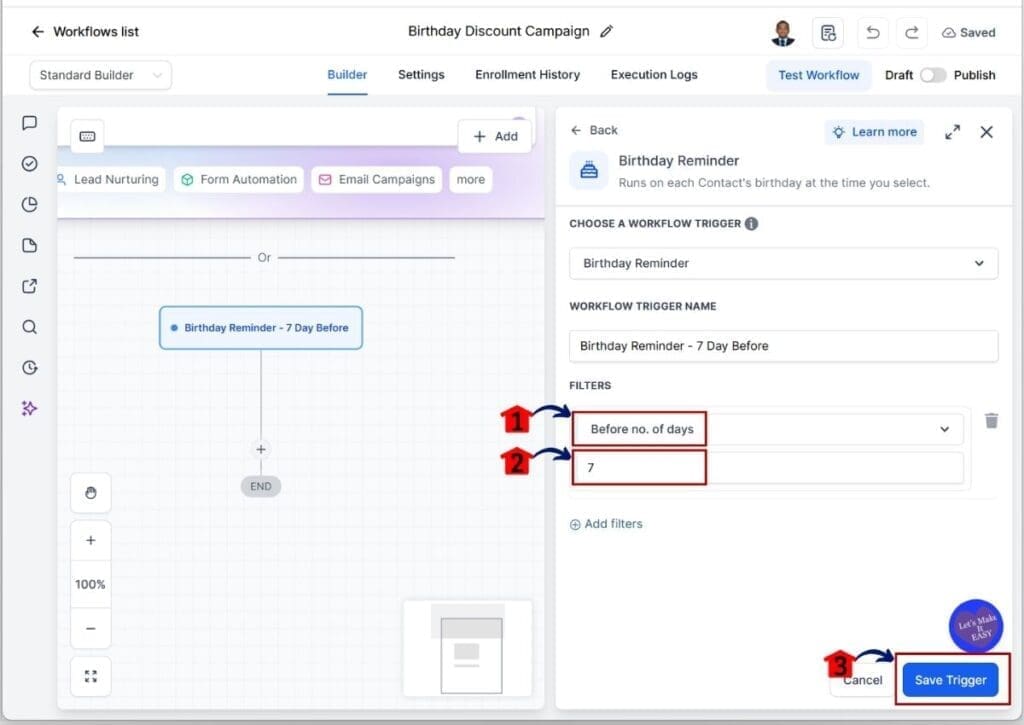
Task: Click the Learn more button
Action: tap(874, 132)
